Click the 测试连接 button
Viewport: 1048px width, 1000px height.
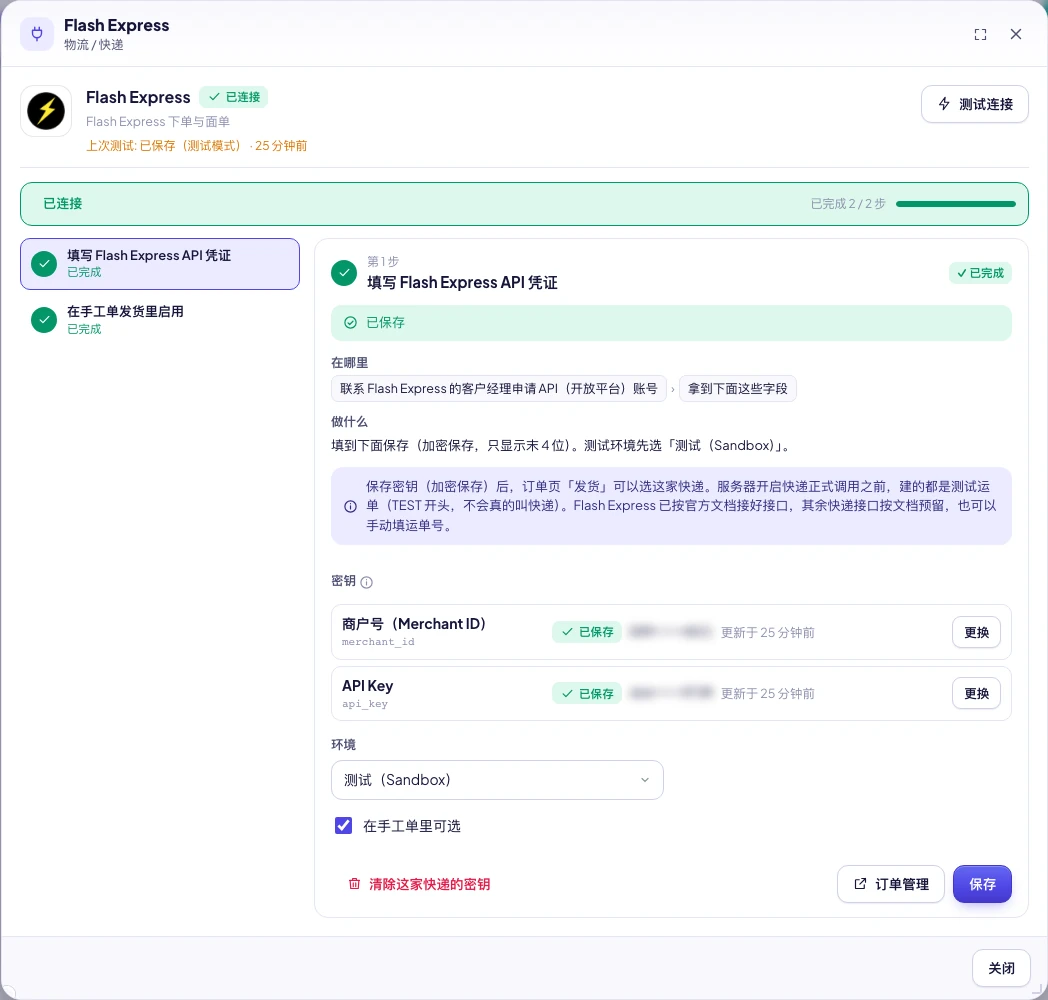(x=974, y=104)
